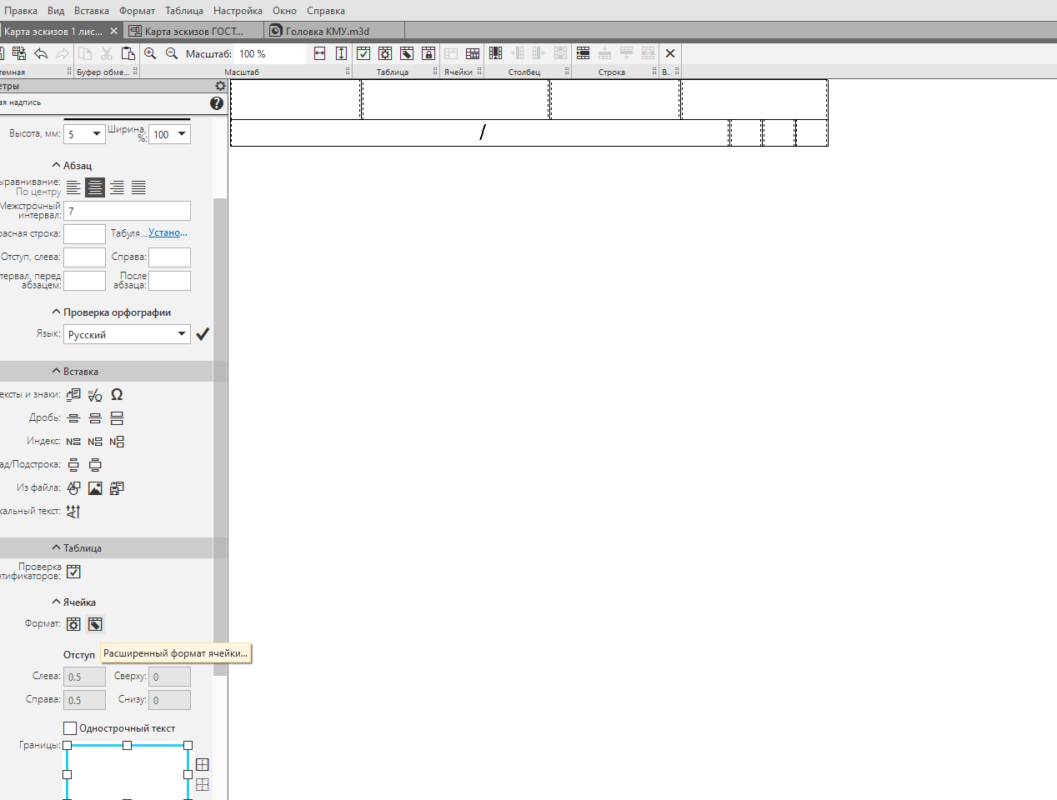Open the Таблица menu
1057x800 pixels.
point(184,10)
